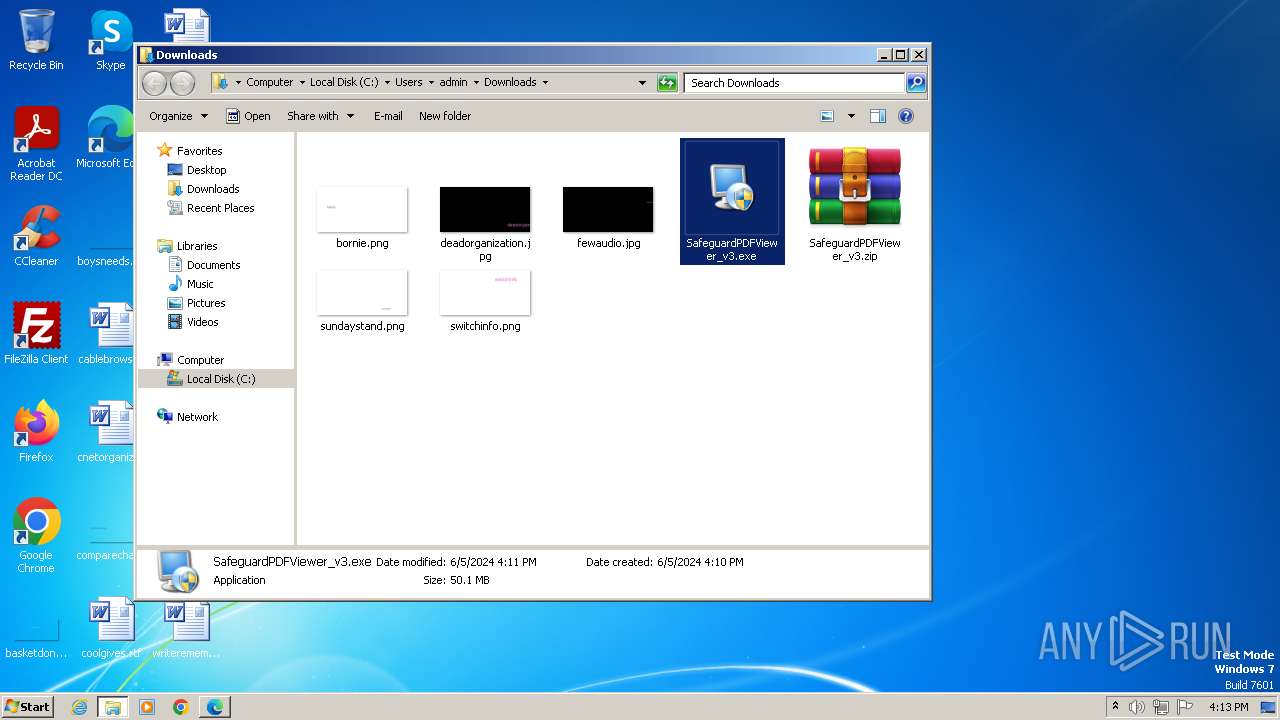Screen dimensions: 1280x720
Task: Click Windows Explorer taskbar icon
Action: click(112, 707)
